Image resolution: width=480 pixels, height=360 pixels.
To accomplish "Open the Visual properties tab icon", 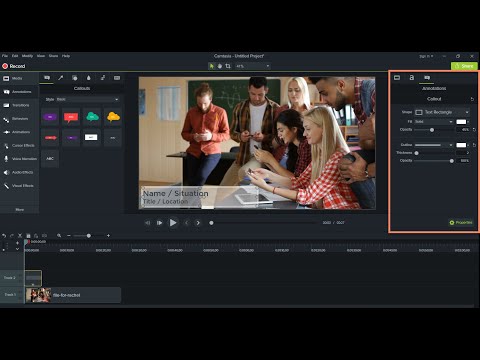I will click(397, 78).
